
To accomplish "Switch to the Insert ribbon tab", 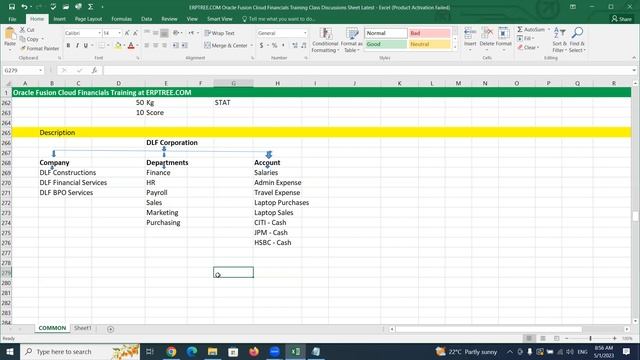I will (x=59, y=19).
